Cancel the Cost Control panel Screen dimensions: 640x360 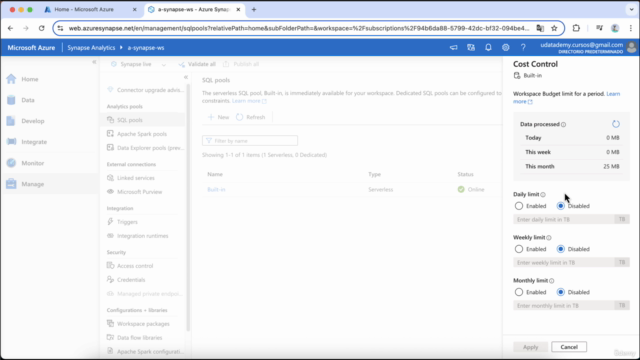569,347
